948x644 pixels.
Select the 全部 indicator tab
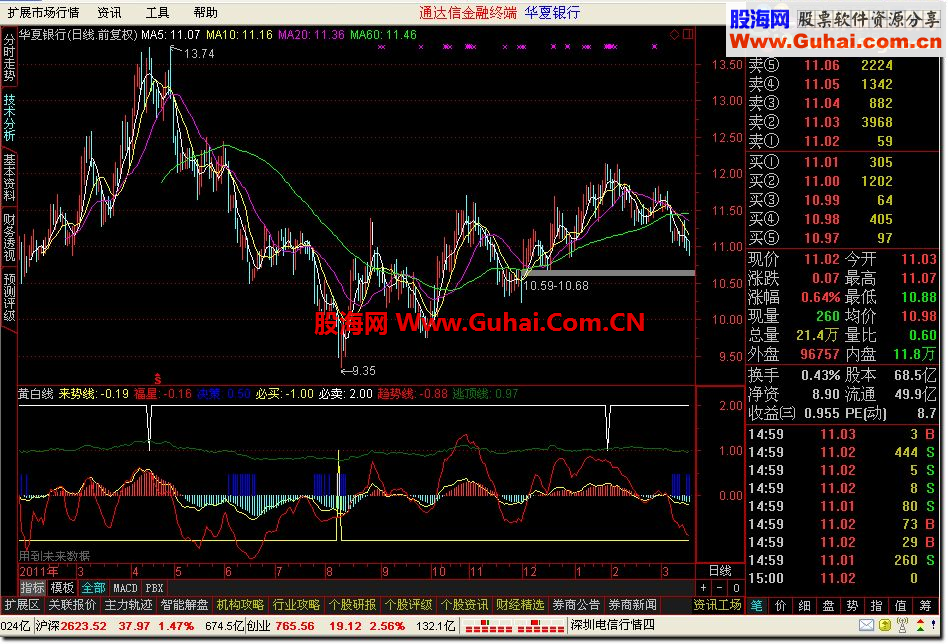click(x=93, y=588)
